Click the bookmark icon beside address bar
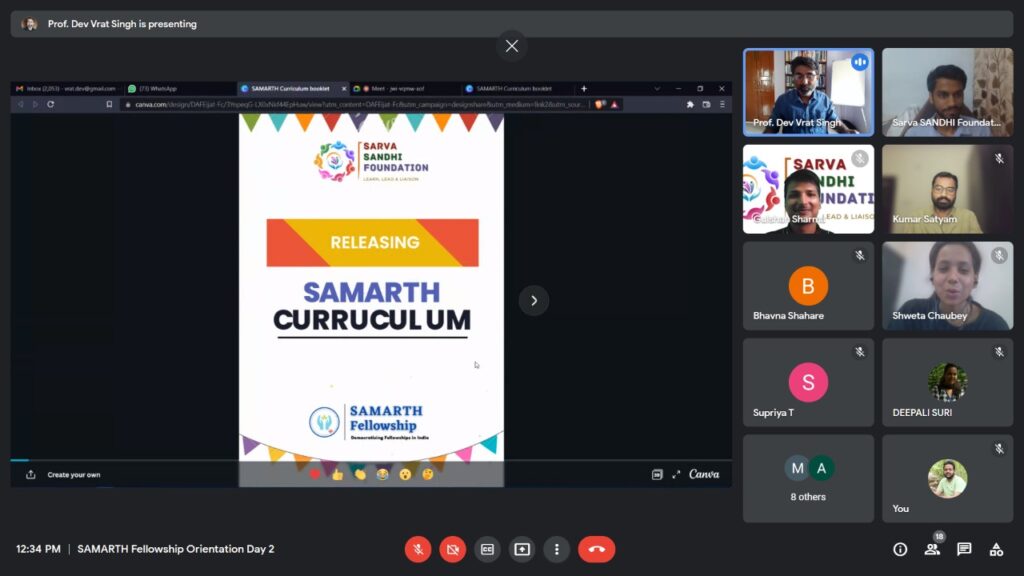Screen dimensions: 1024x576 tap(109, 104)
